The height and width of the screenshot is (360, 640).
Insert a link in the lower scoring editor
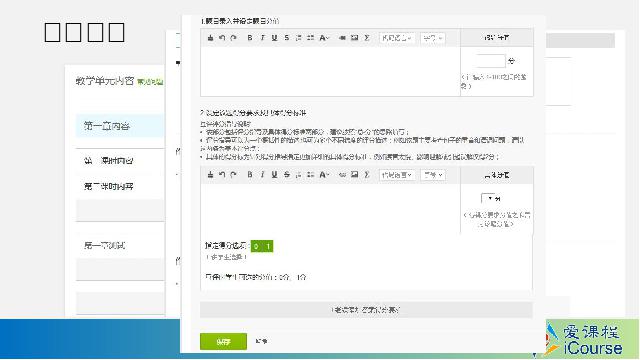[342, 175]
